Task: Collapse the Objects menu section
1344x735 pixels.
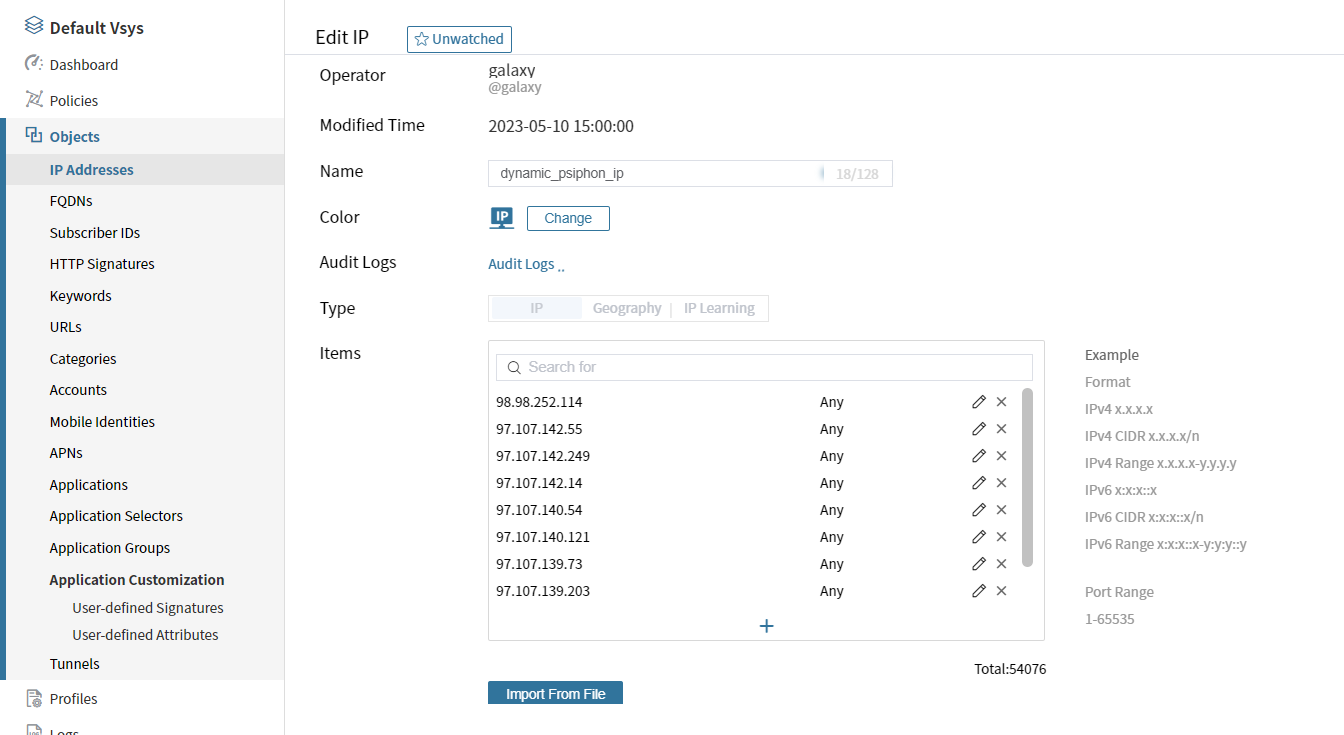Action: [x=74, y=137]
